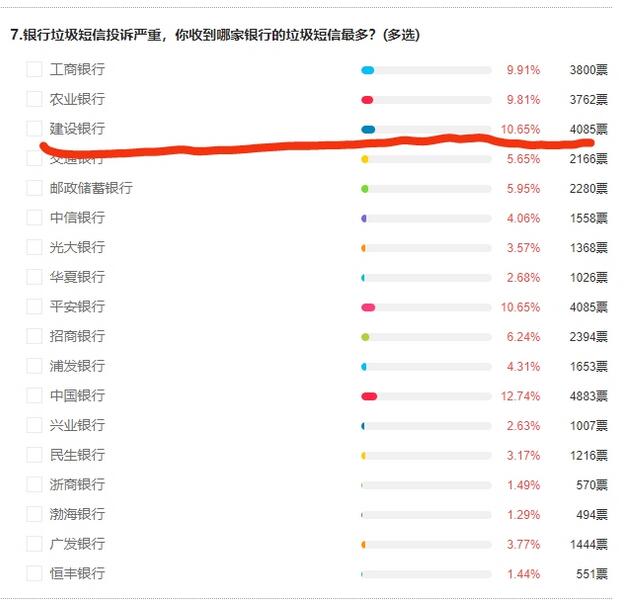The height and width of the screenshot is (604, 625).
Task: Check the box beside 中信银行
Action: tap(34, 218)
